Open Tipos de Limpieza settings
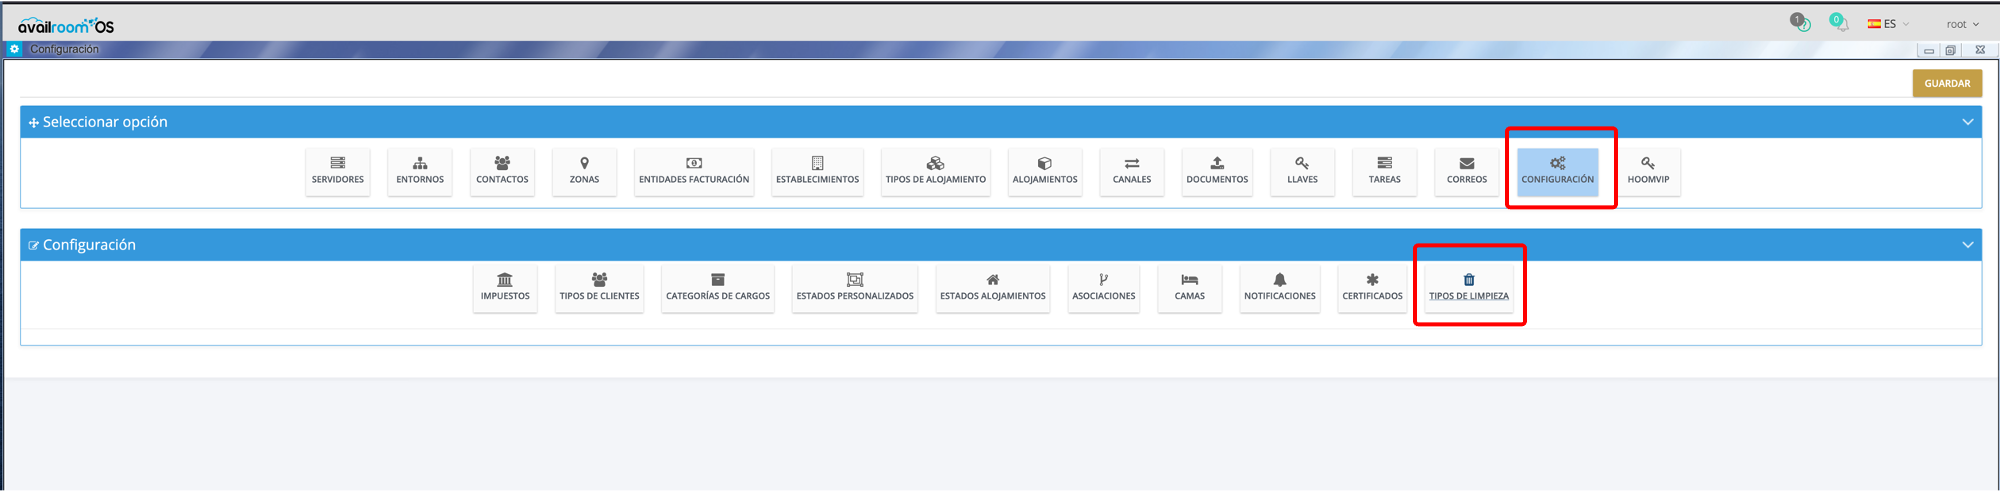The image size is (2002, 491). point(1468,288)
